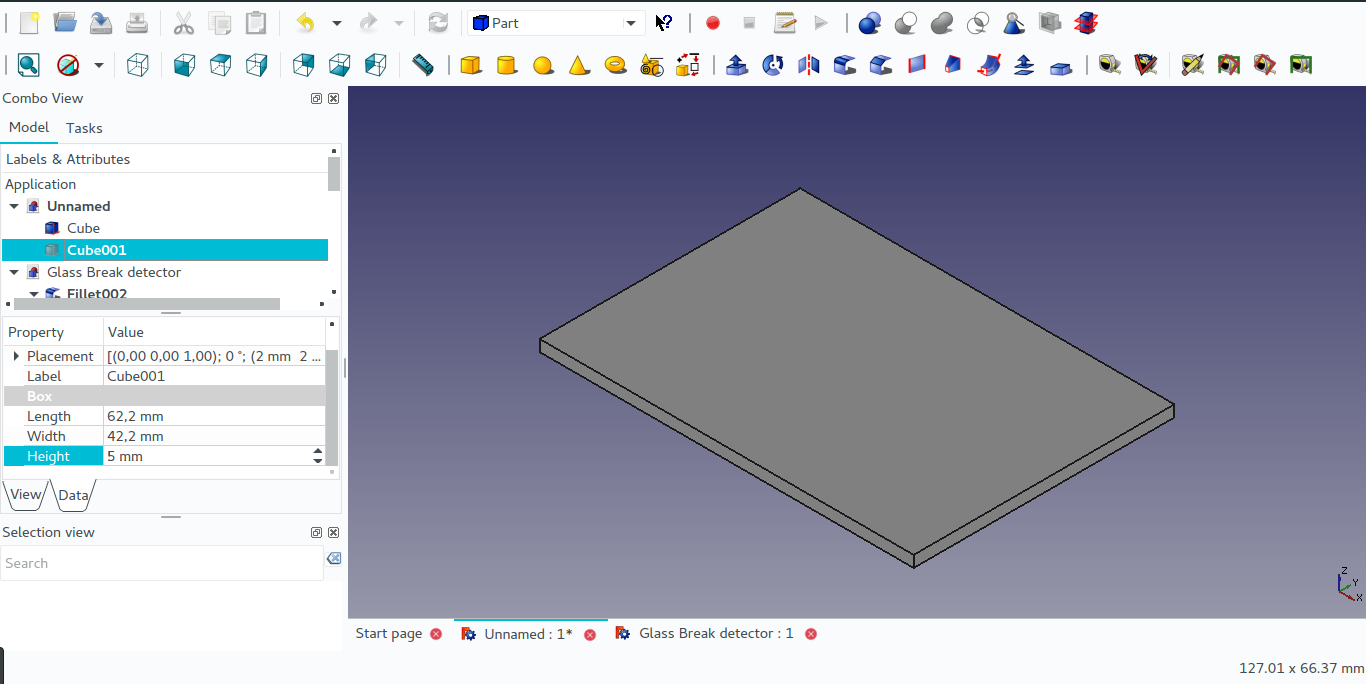Open a file with the folder icon

[x=65, y=23]
